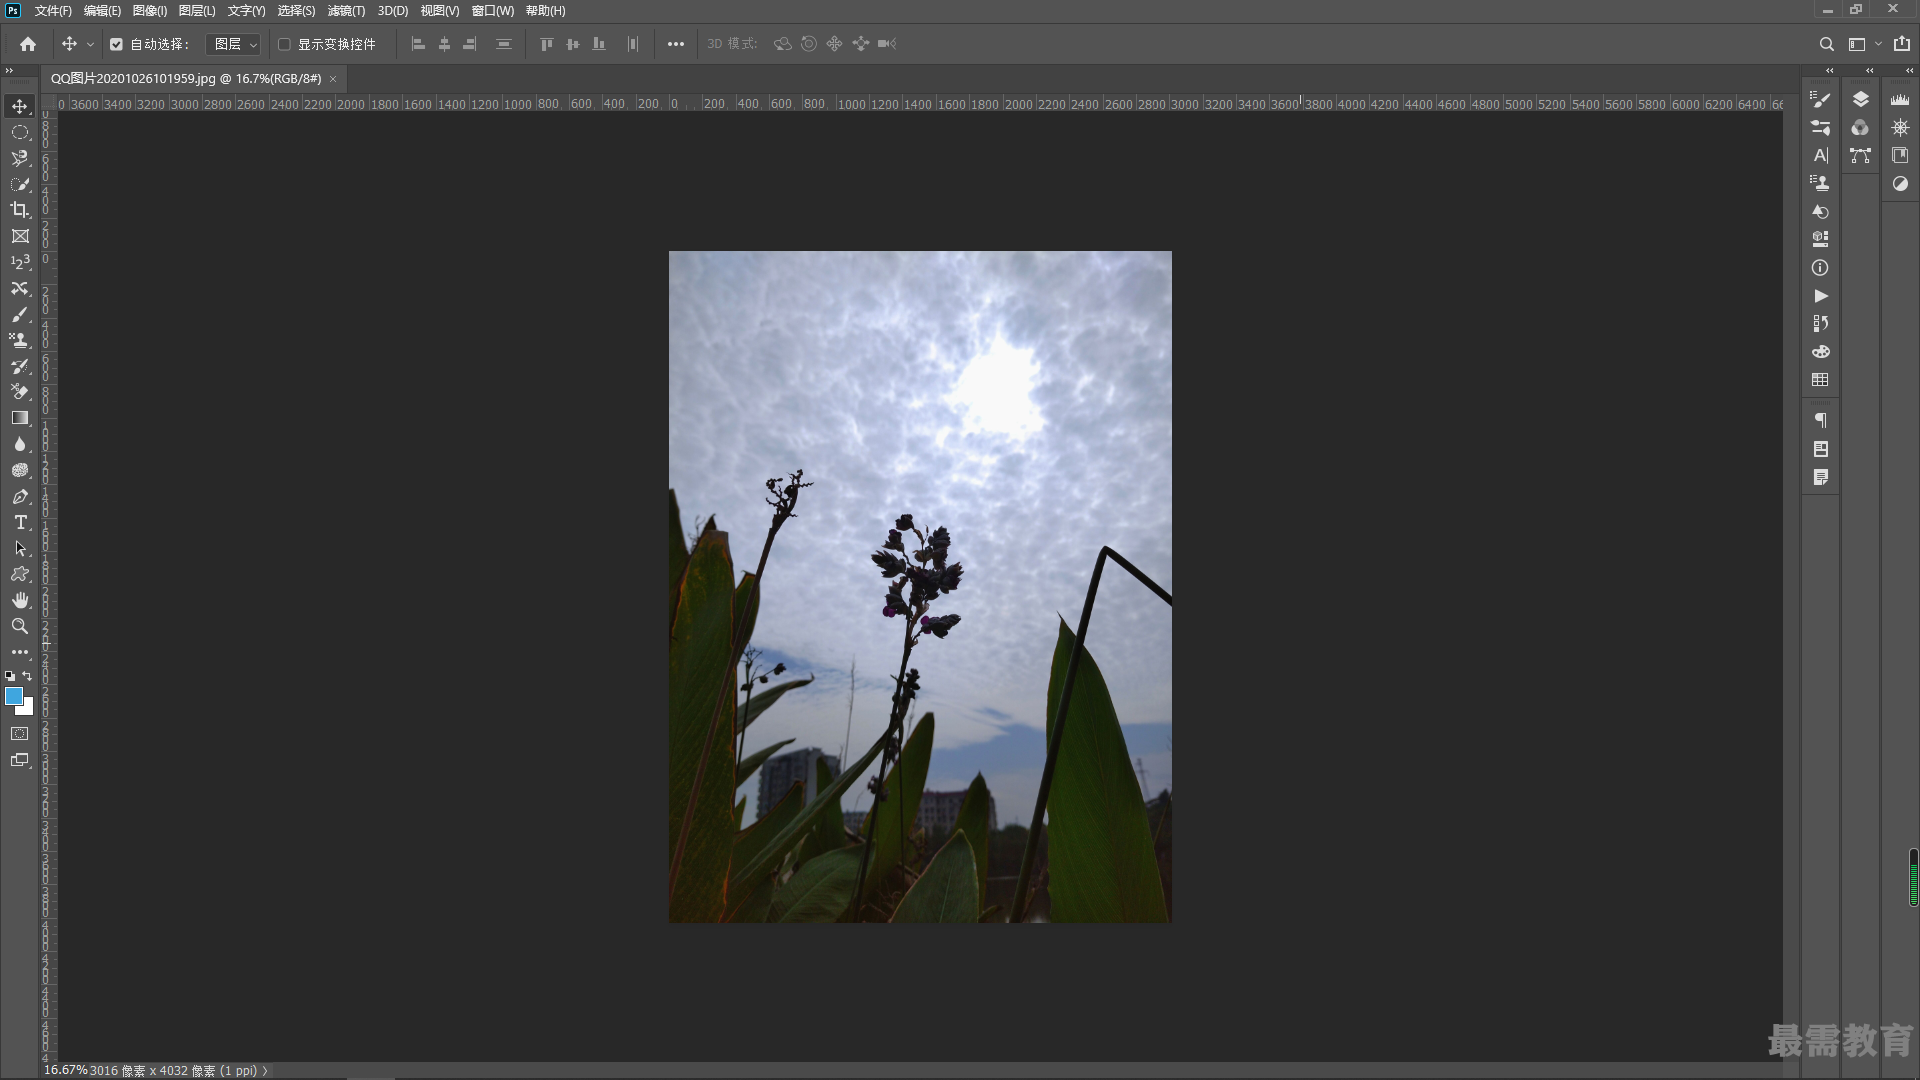Open the Actions panel play icon
The image size is (1920, 1080).
point(1820,296)
